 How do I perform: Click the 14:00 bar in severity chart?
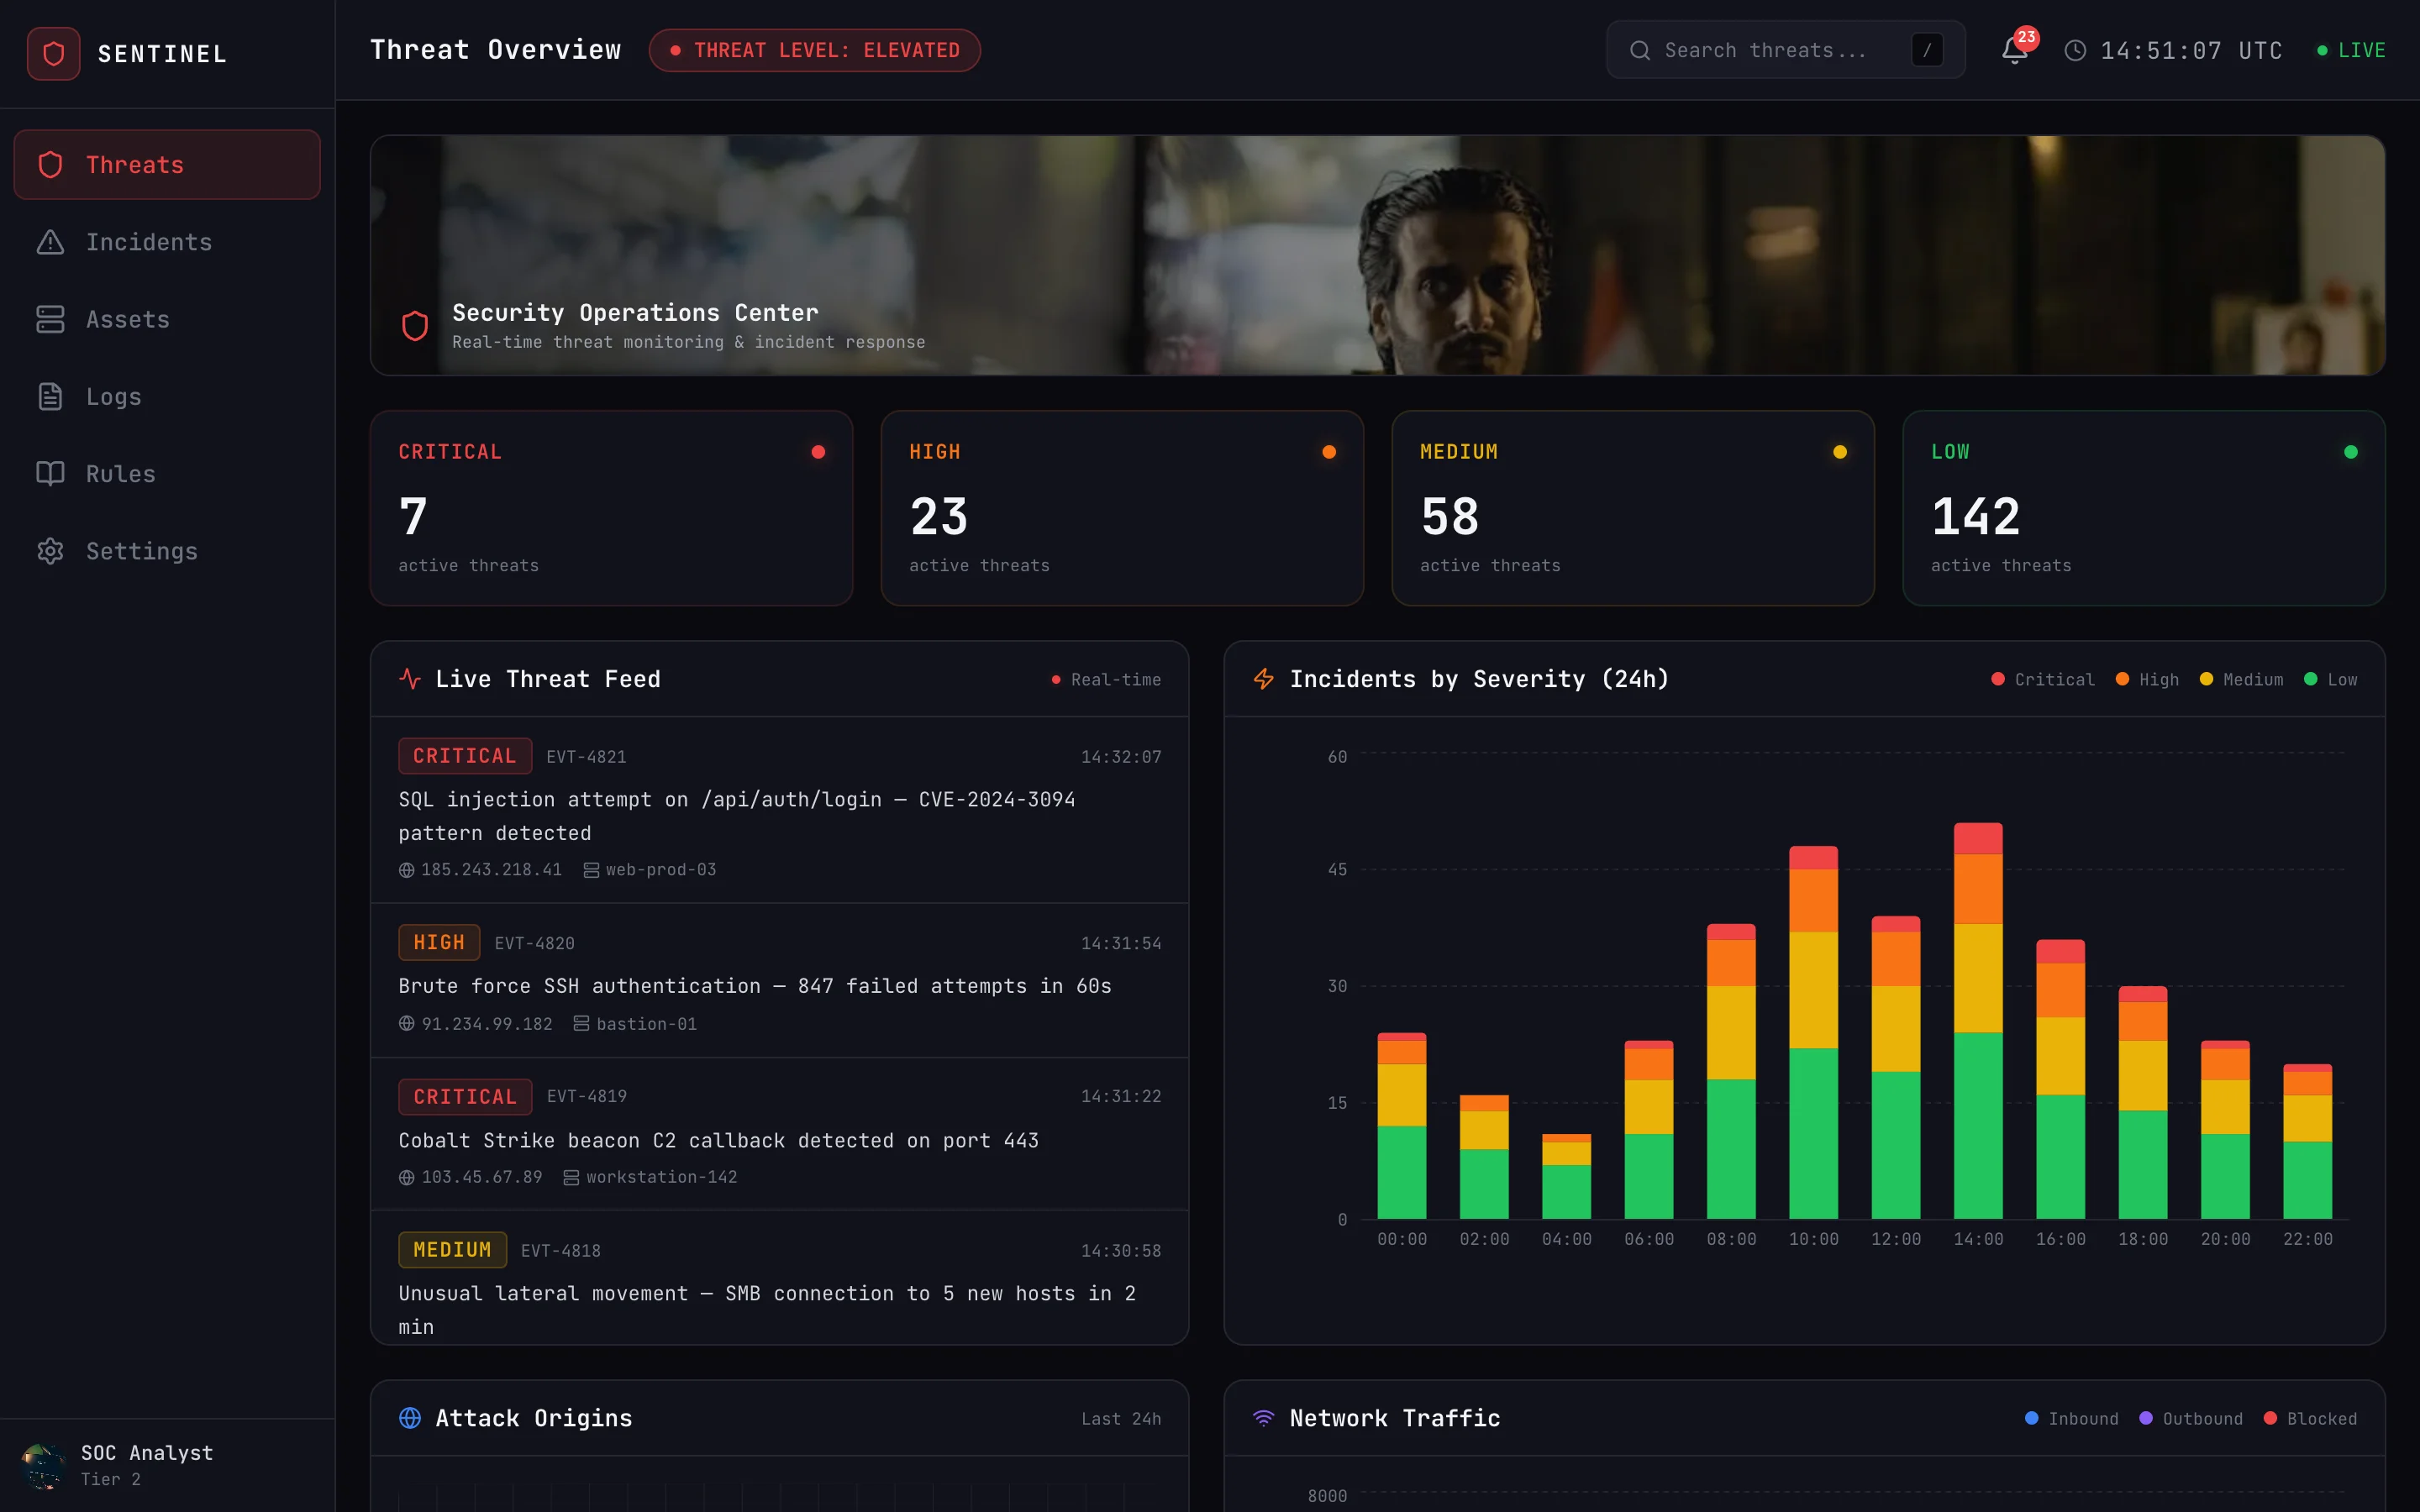tap(1978, 1021)
